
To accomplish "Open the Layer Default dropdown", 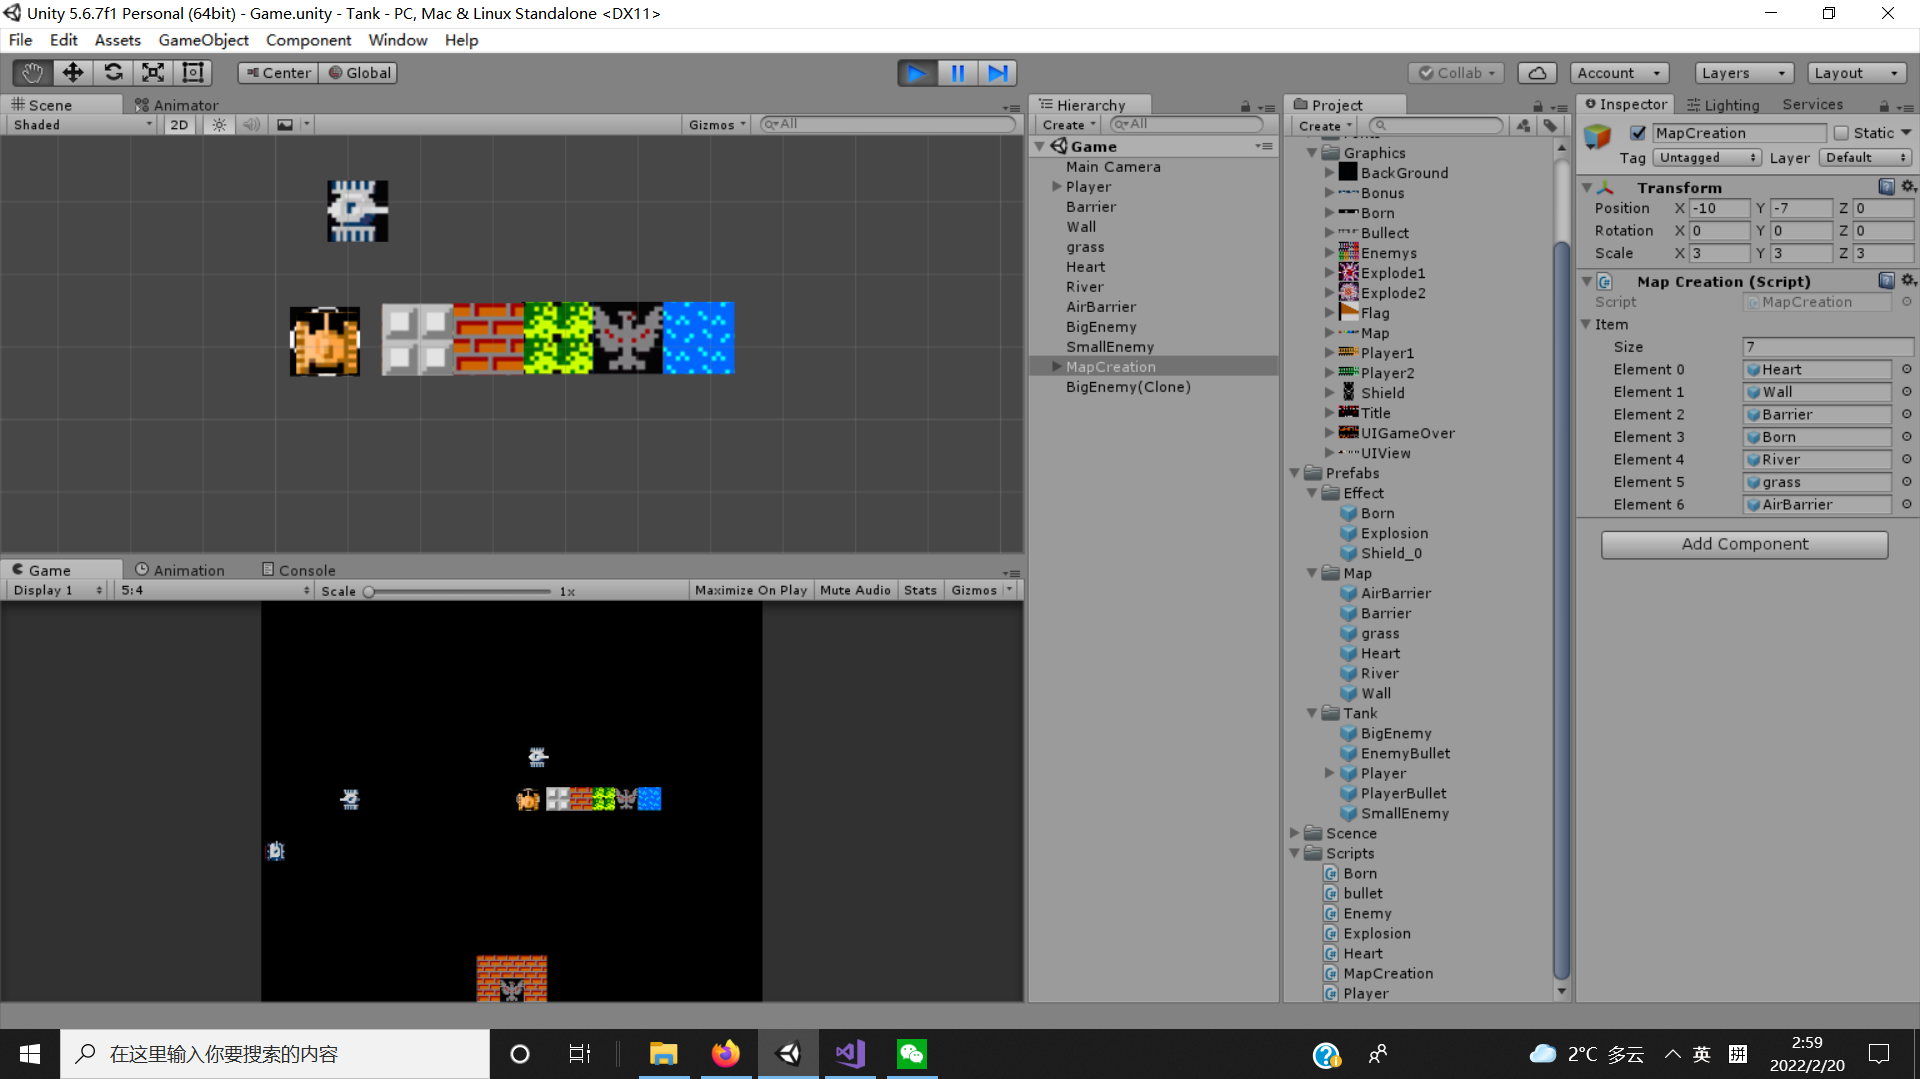I will pyautogui.click(x=1865, y=158).
